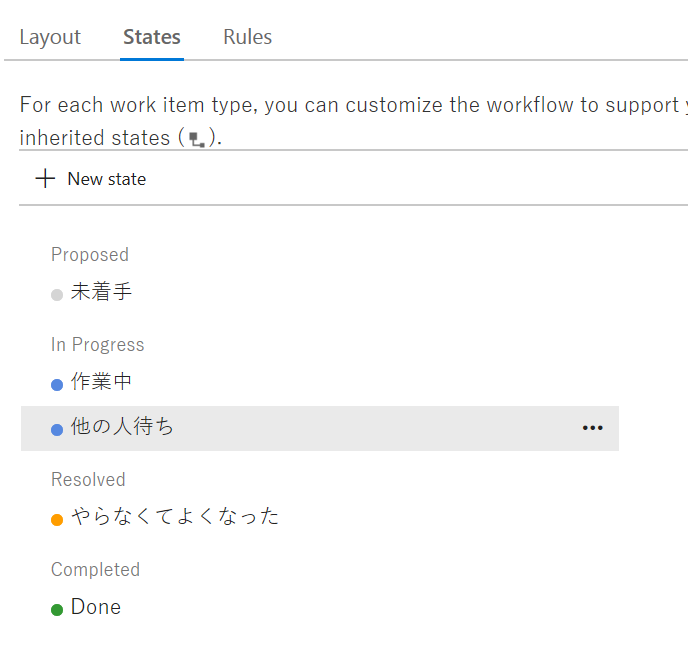Viewport: 688px width, 653px height.
Task: Click the Completed category heading
Action: [x=96, y=570]
